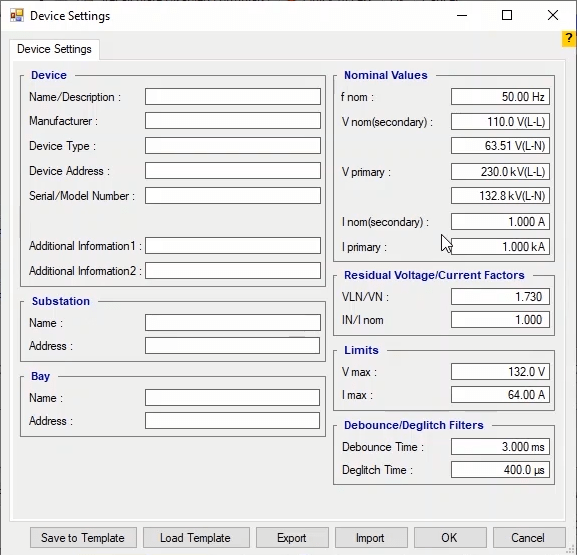Image resolution: width=577 pixels, height=555 pixels.
Task: Click the Device Settings window title icon
Action: [x=17, y=16]
